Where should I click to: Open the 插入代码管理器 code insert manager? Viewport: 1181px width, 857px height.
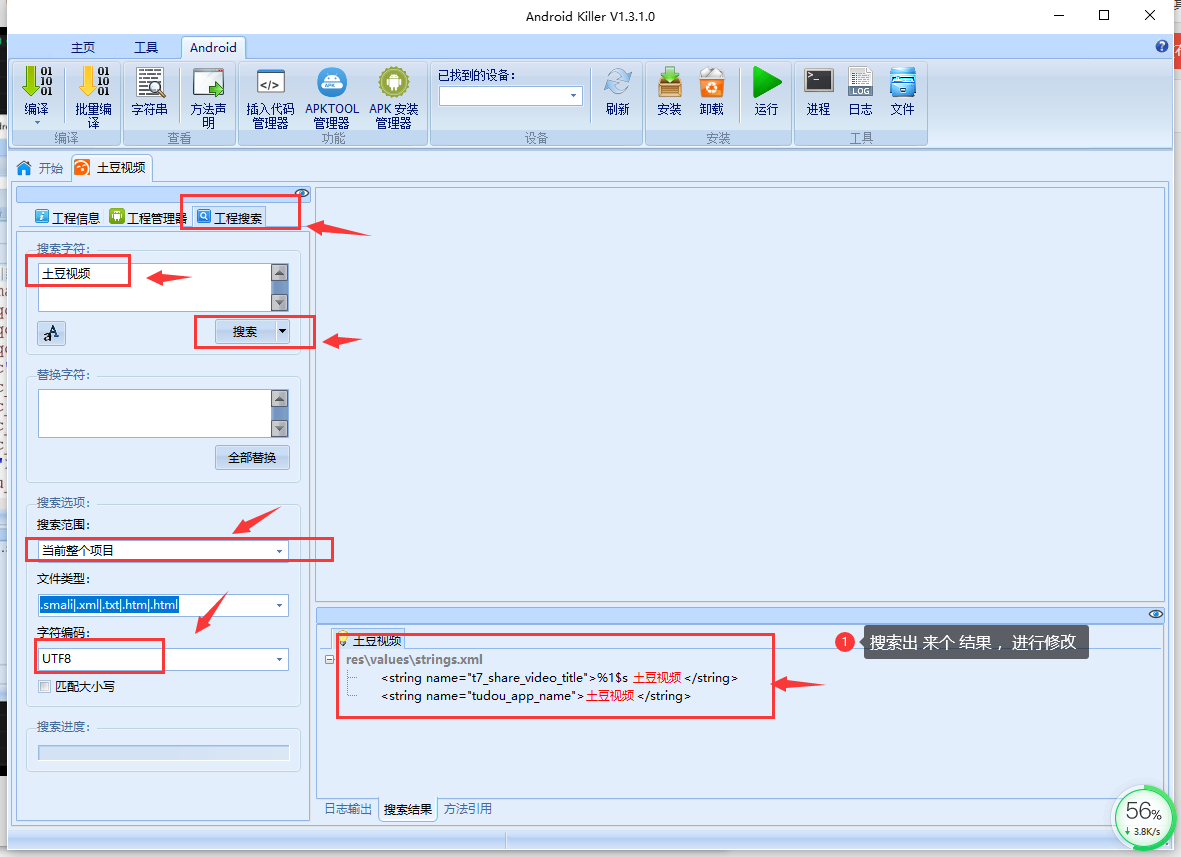pos(270,98)
